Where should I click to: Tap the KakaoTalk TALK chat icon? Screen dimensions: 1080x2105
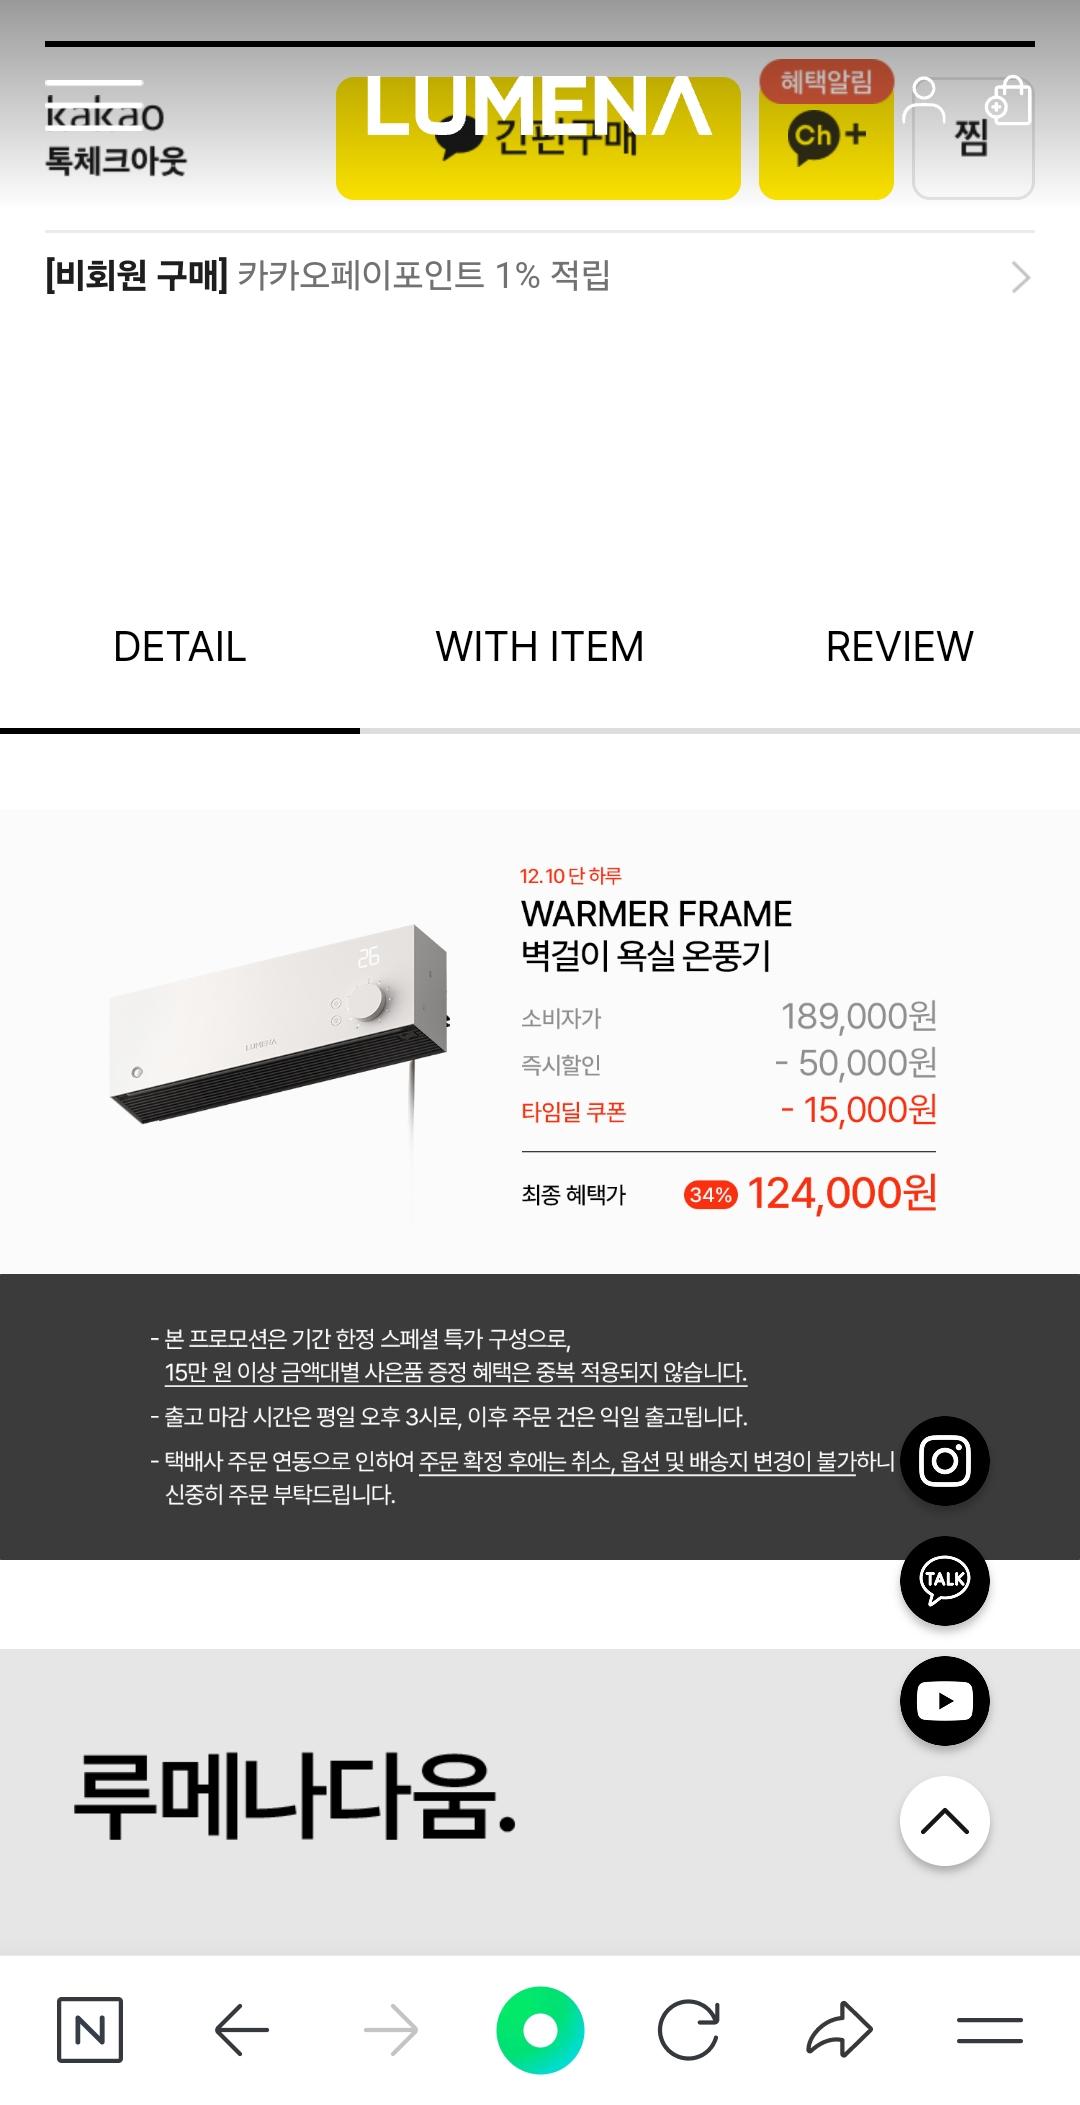pyautogui.click(x=945, y=1581)
